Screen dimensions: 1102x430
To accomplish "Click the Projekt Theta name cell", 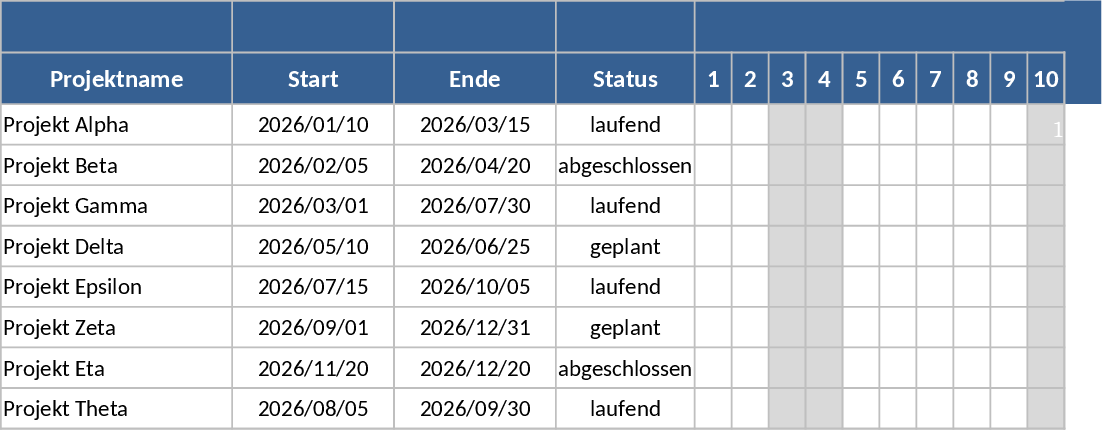I will pos(116,408).
